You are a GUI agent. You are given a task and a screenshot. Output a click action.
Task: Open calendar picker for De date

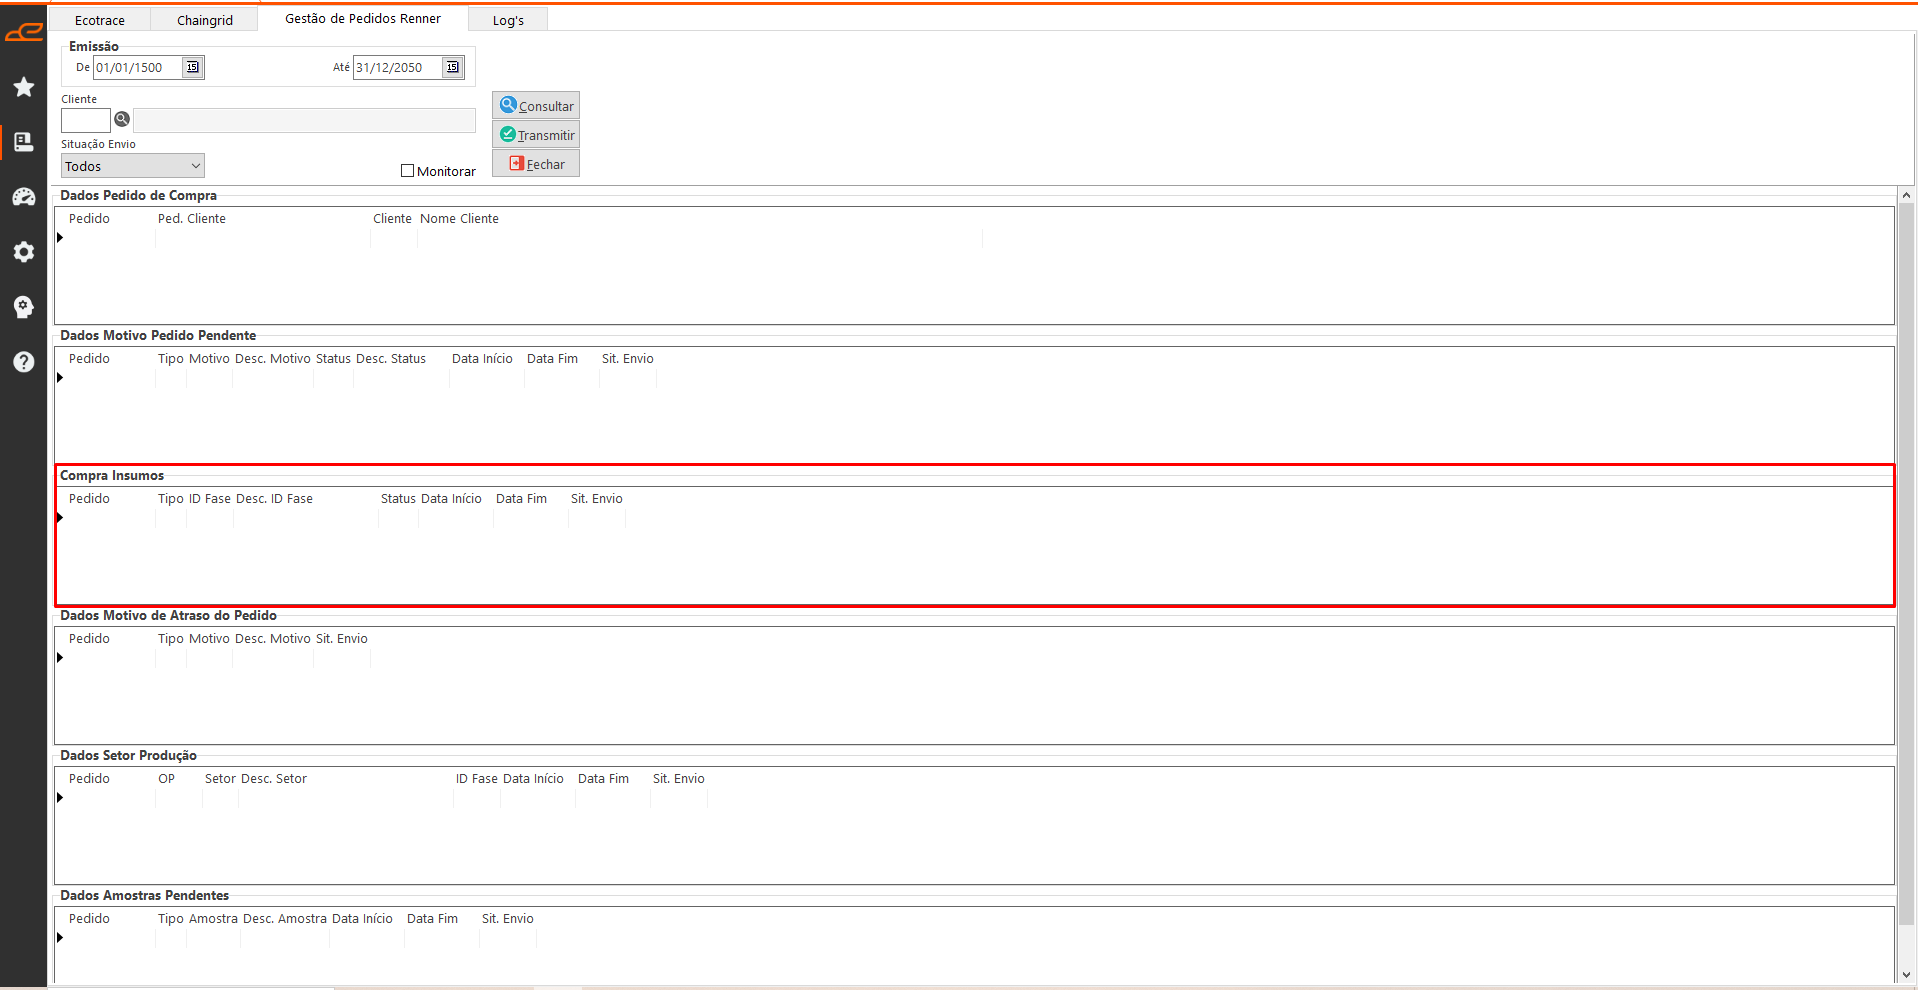click(x=193, y=67)
